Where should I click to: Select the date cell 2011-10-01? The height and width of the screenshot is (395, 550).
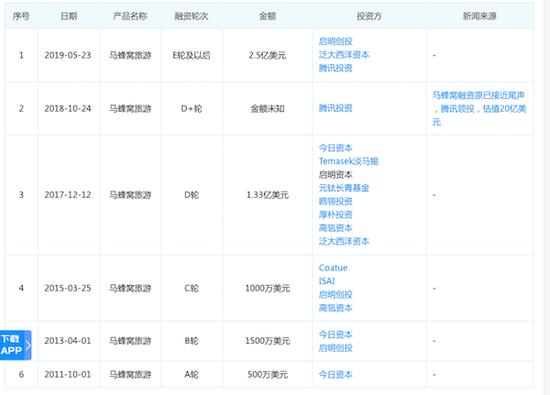(x=68, y=374)
